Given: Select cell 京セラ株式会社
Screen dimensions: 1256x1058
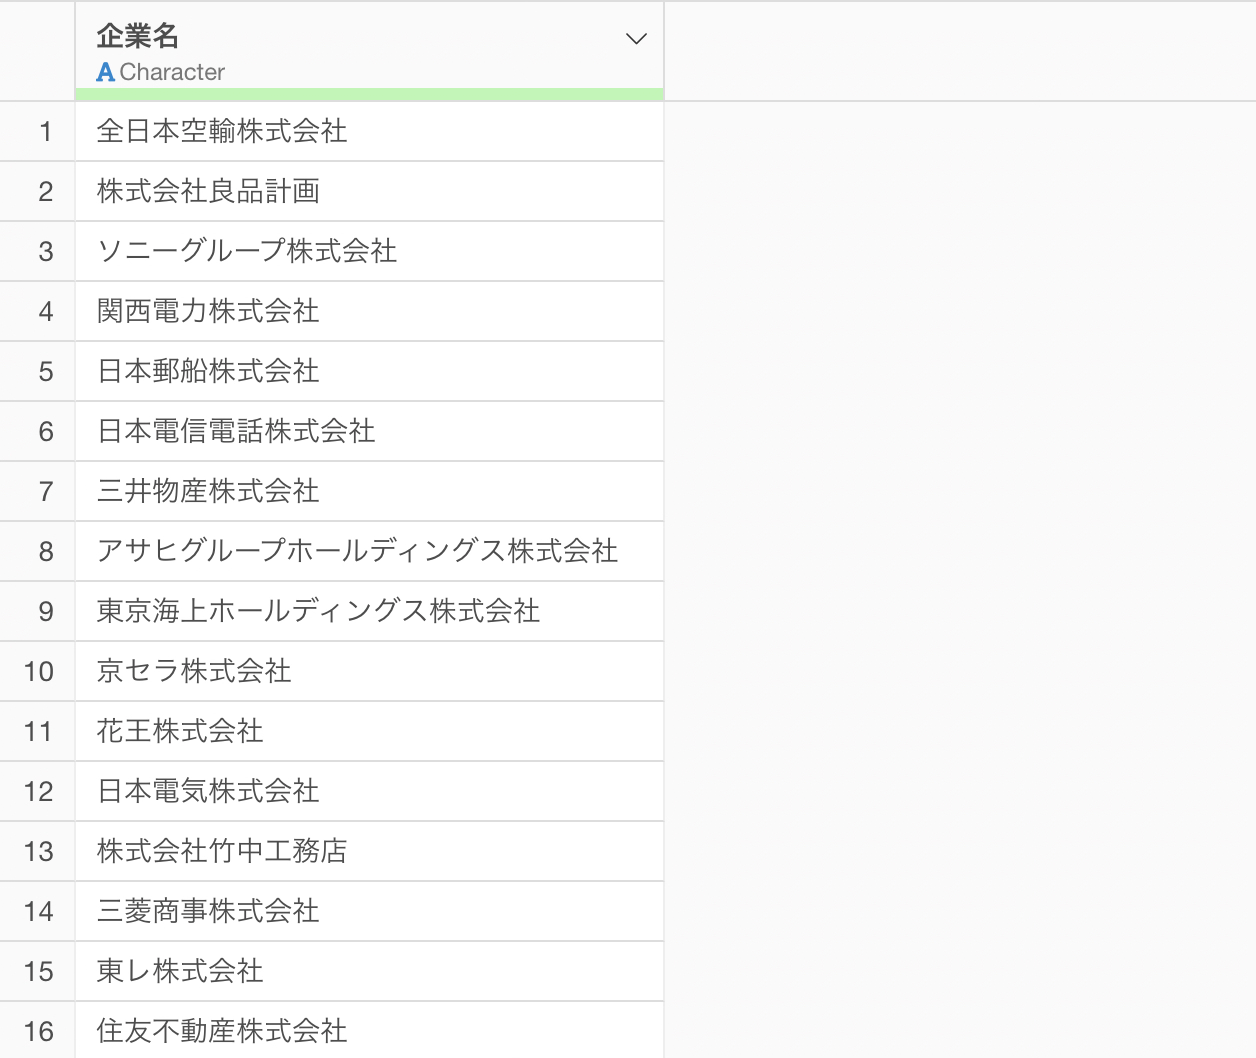Looking at the screenshot, I should (x=194, y=671).
